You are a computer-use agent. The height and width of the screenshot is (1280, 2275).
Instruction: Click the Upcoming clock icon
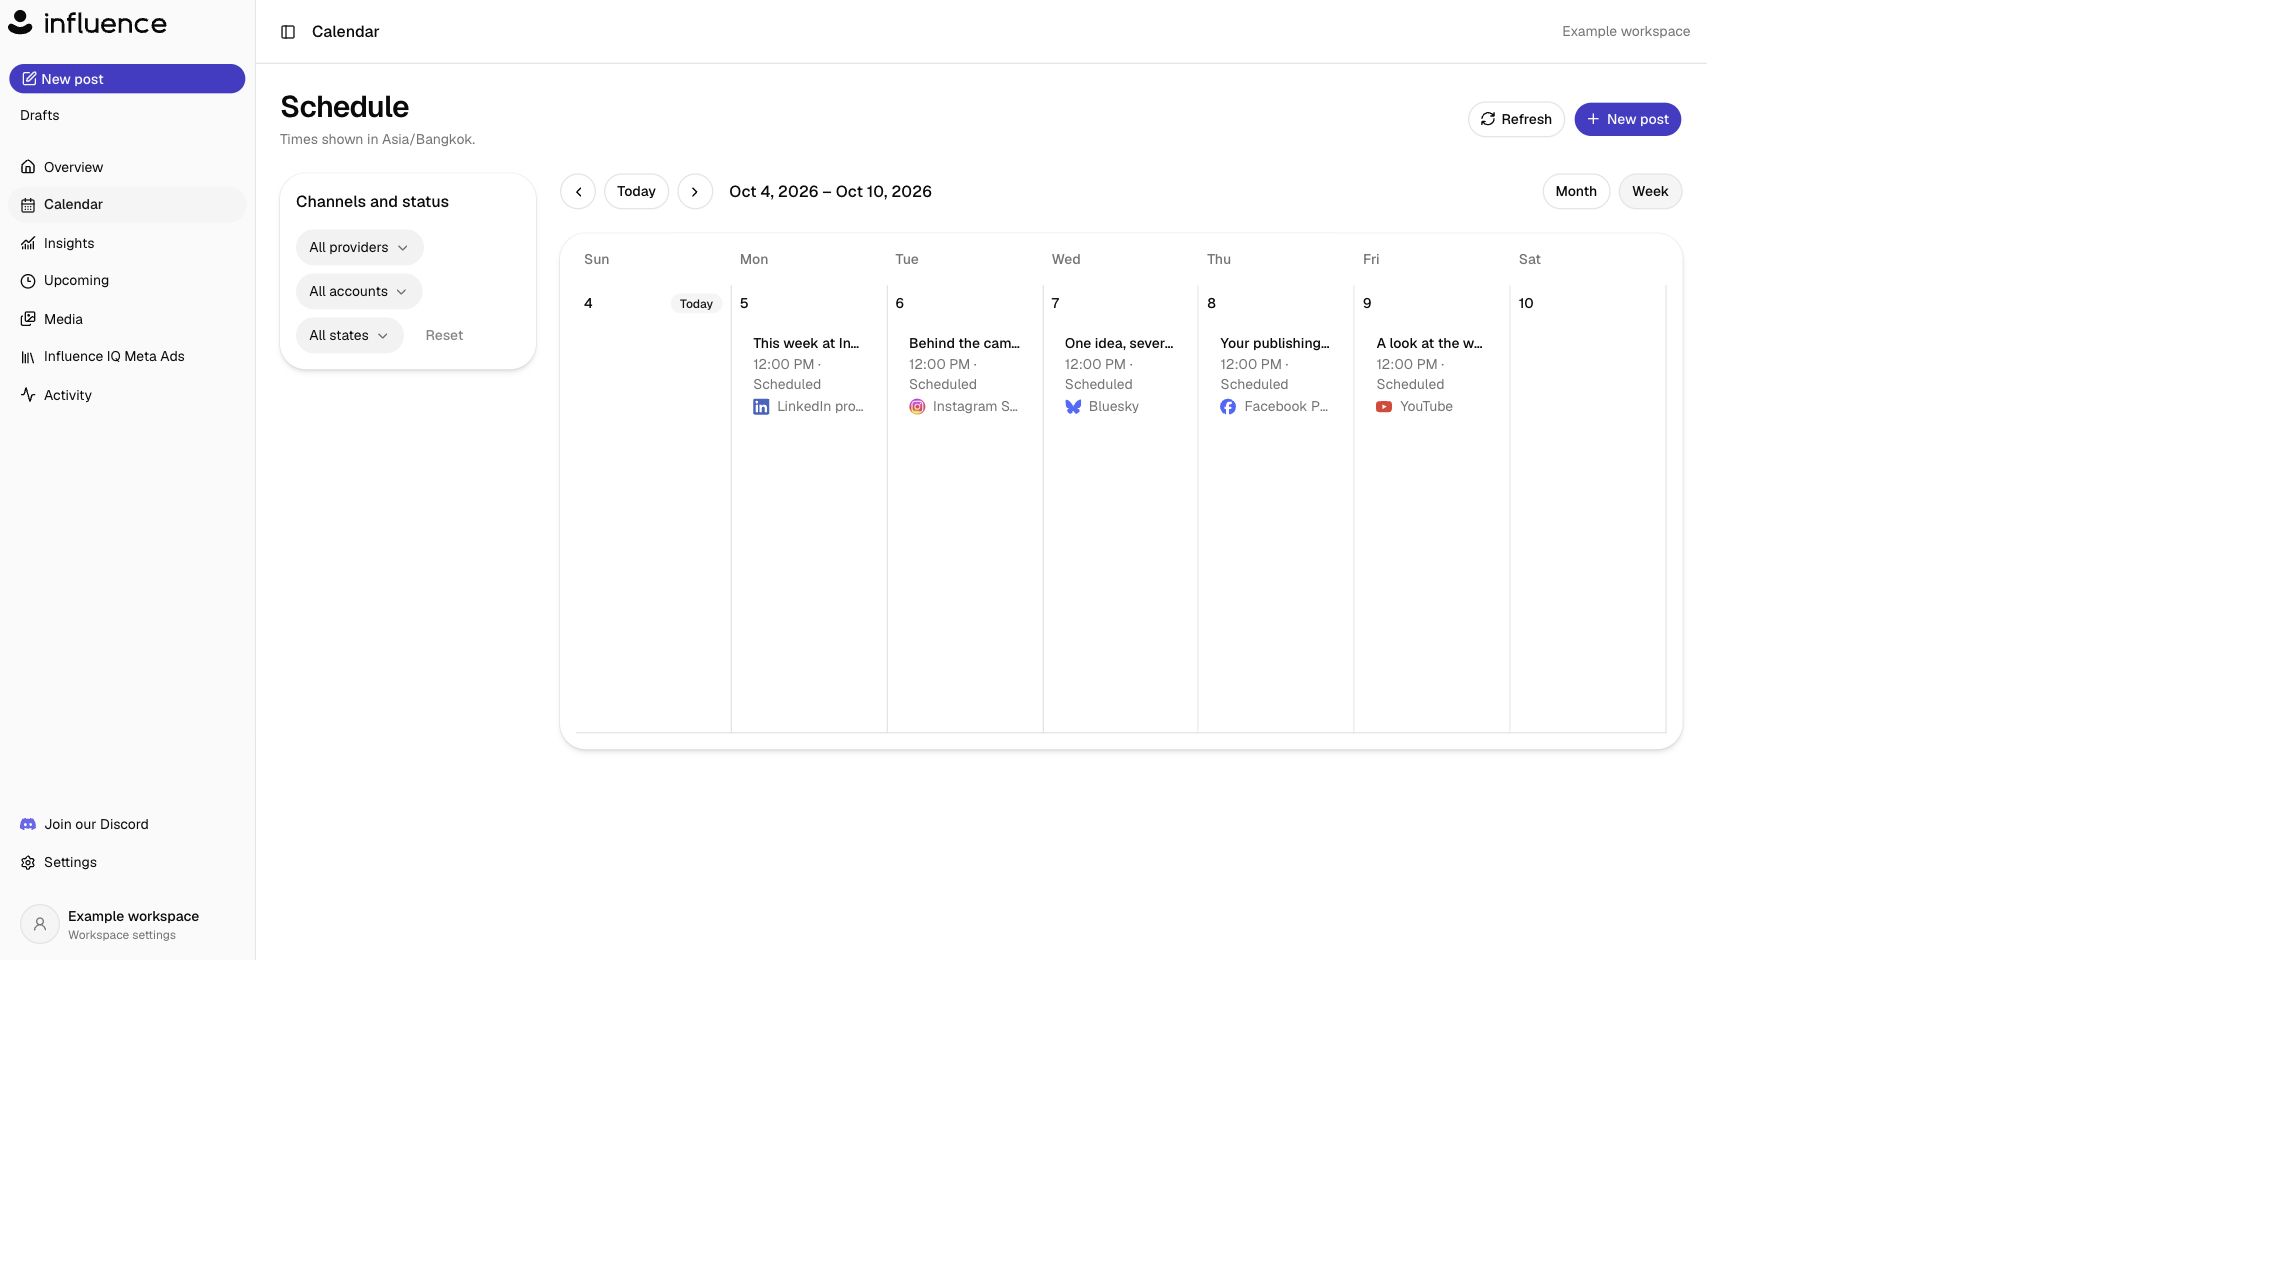tap(28, 281)
